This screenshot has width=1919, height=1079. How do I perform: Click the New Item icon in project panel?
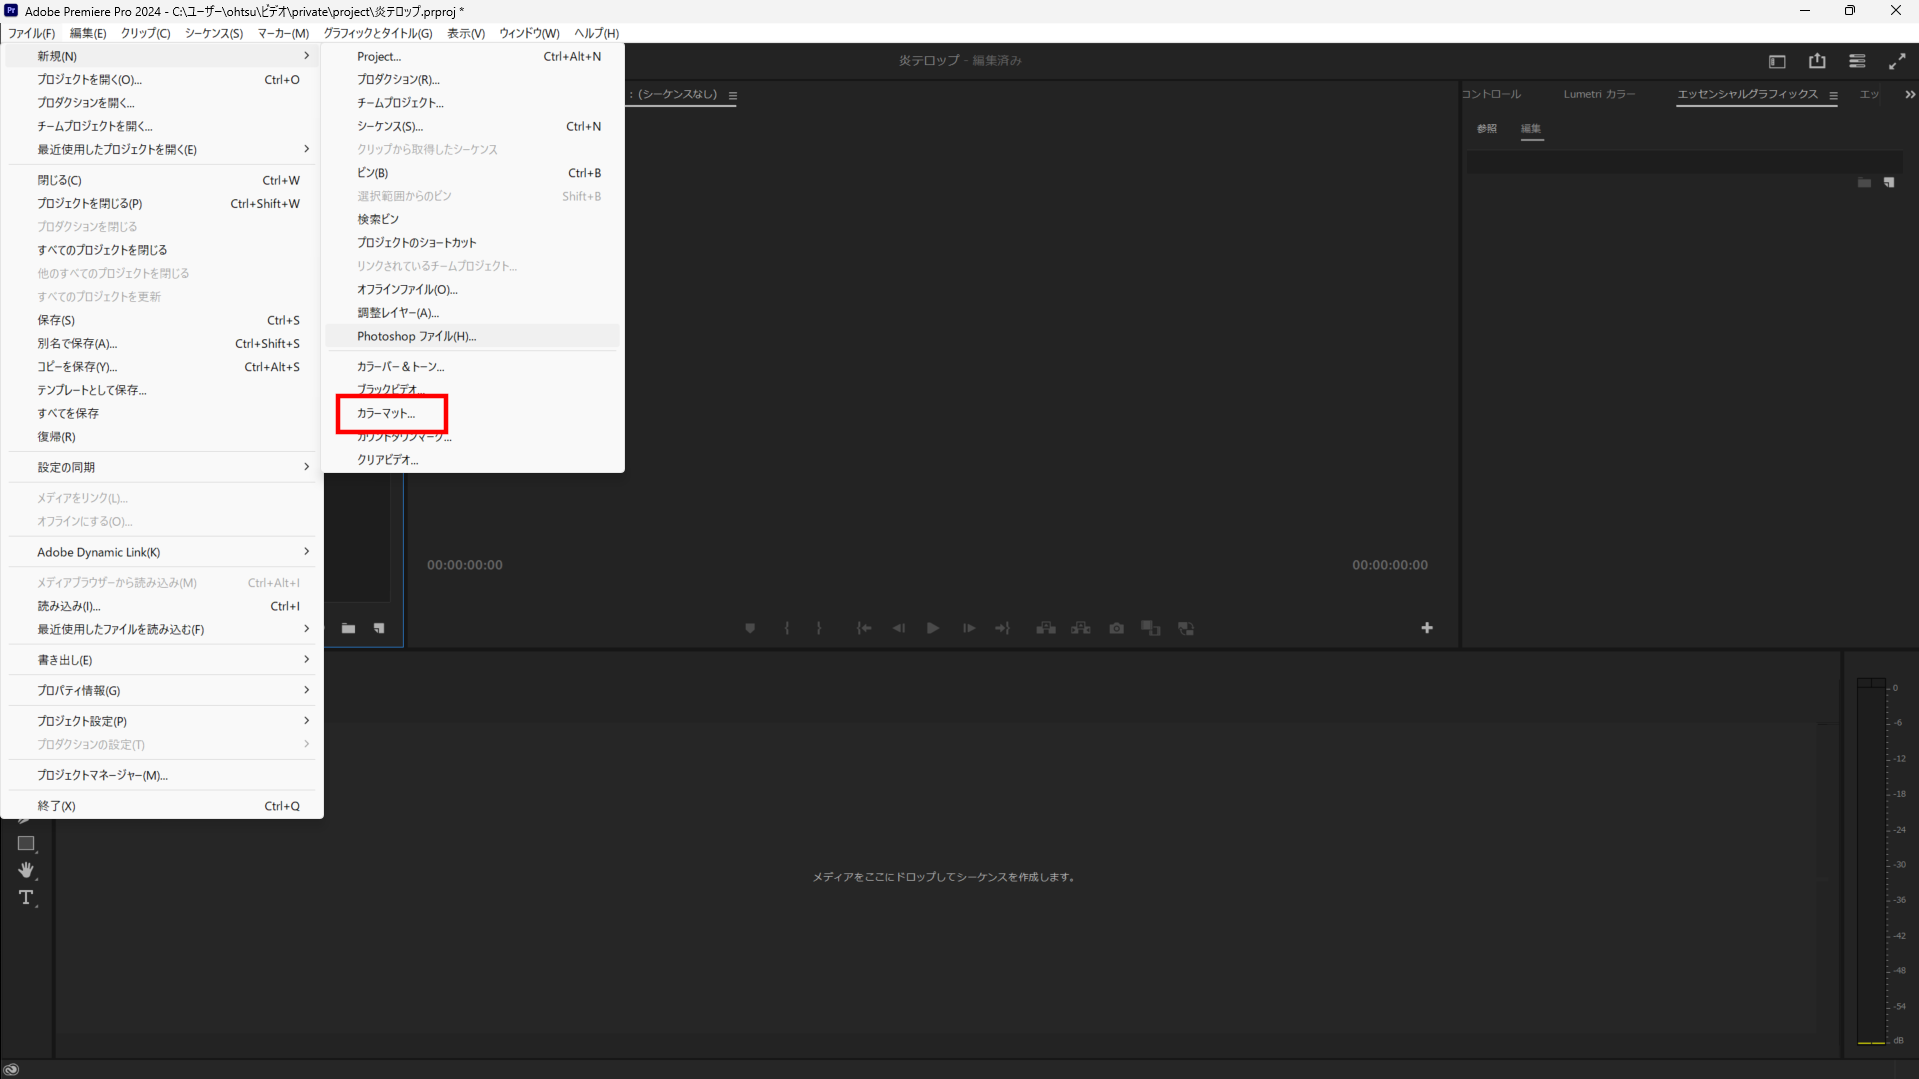(379, 628)
